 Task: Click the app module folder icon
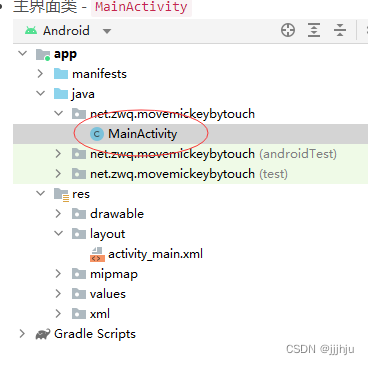pyautogui.click(x=43, y=54)
